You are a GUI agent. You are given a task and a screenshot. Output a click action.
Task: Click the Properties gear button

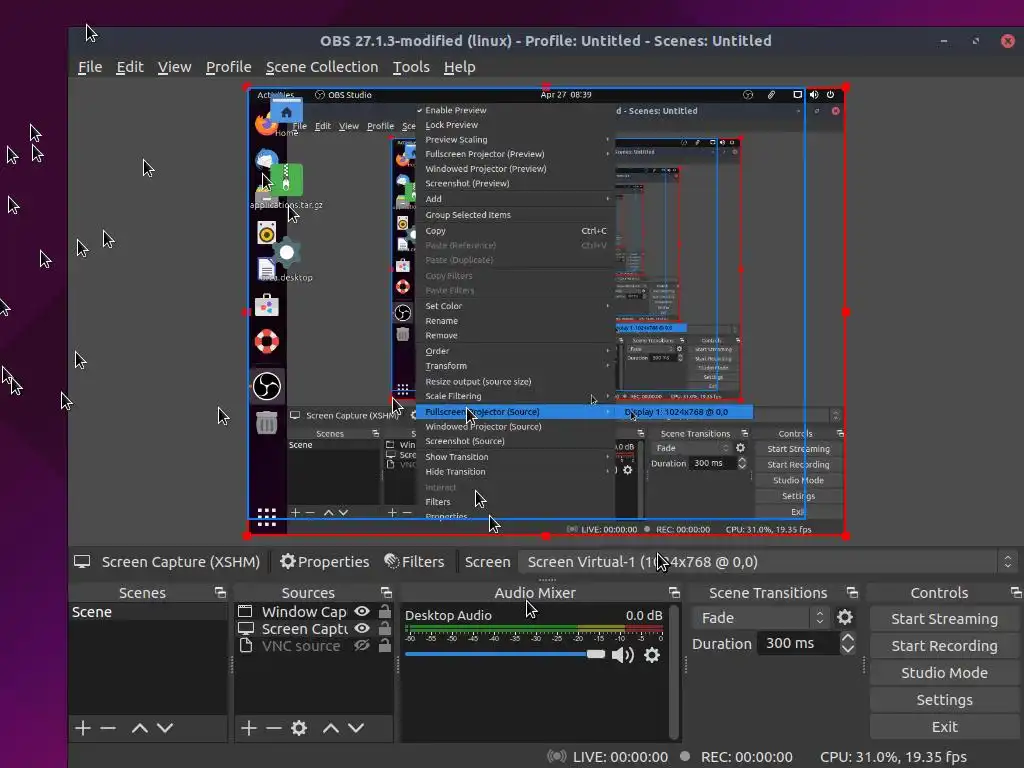click(x=325, y=562)
